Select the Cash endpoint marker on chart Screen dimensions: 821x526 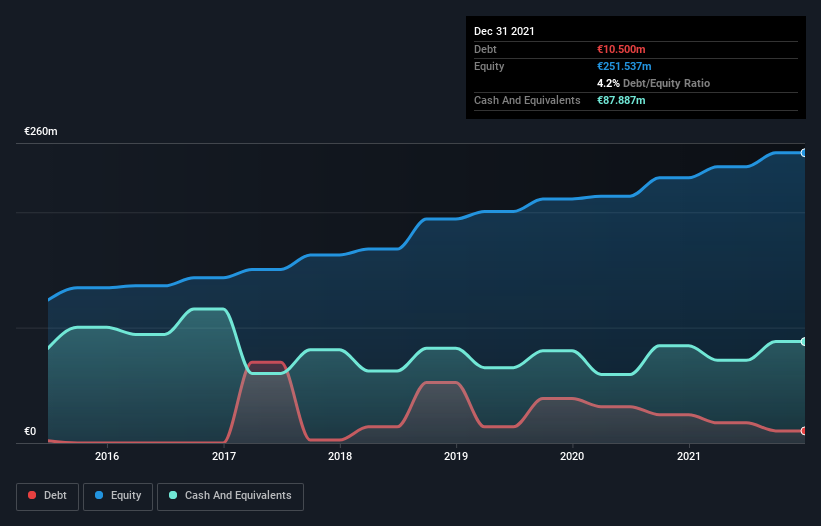pos(804,341)
